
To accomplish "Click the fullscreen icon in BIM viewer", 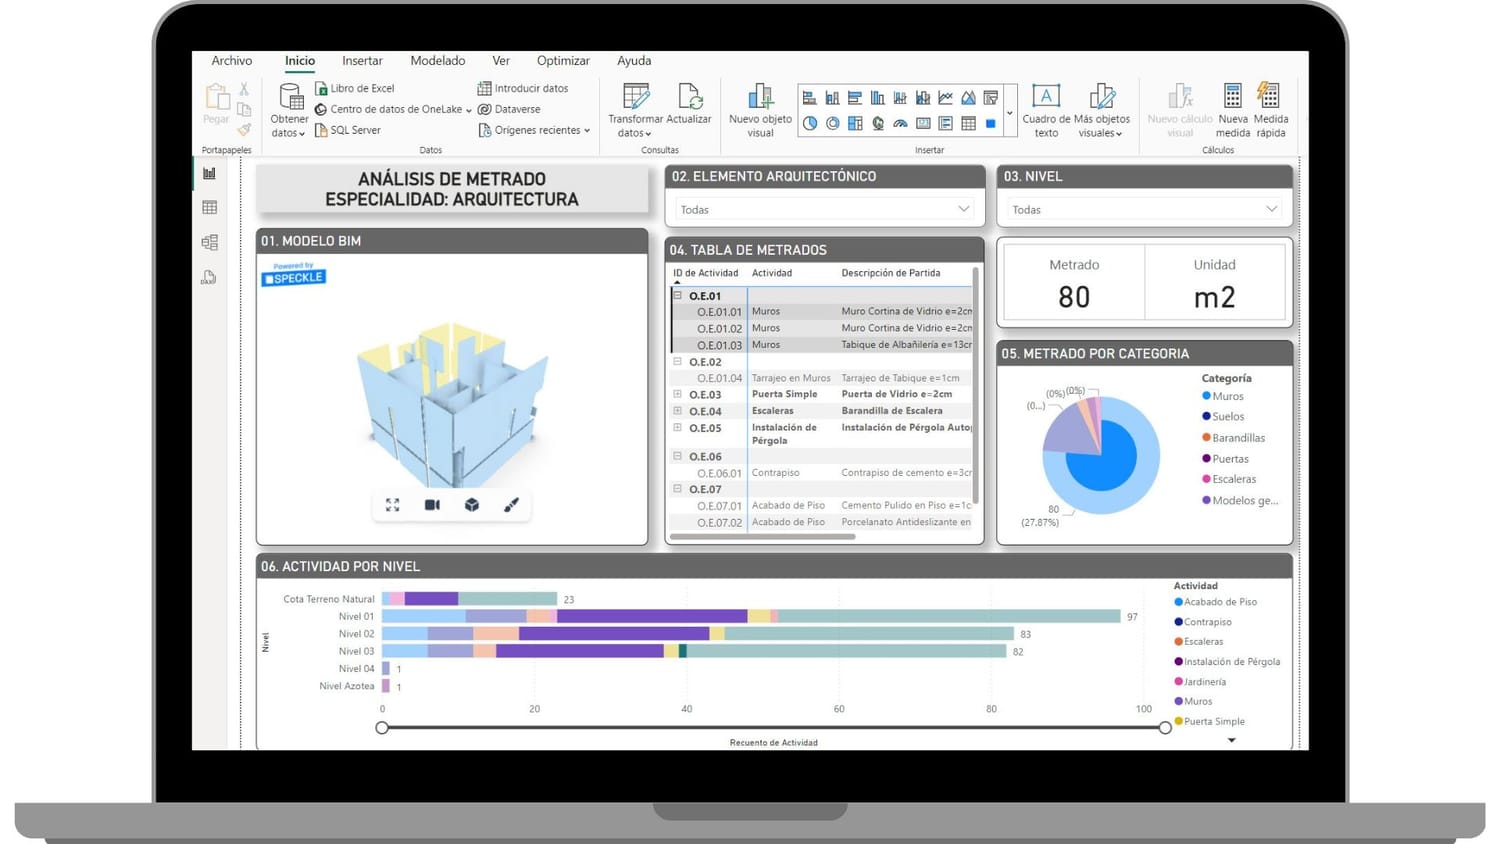I will point(393,505).
